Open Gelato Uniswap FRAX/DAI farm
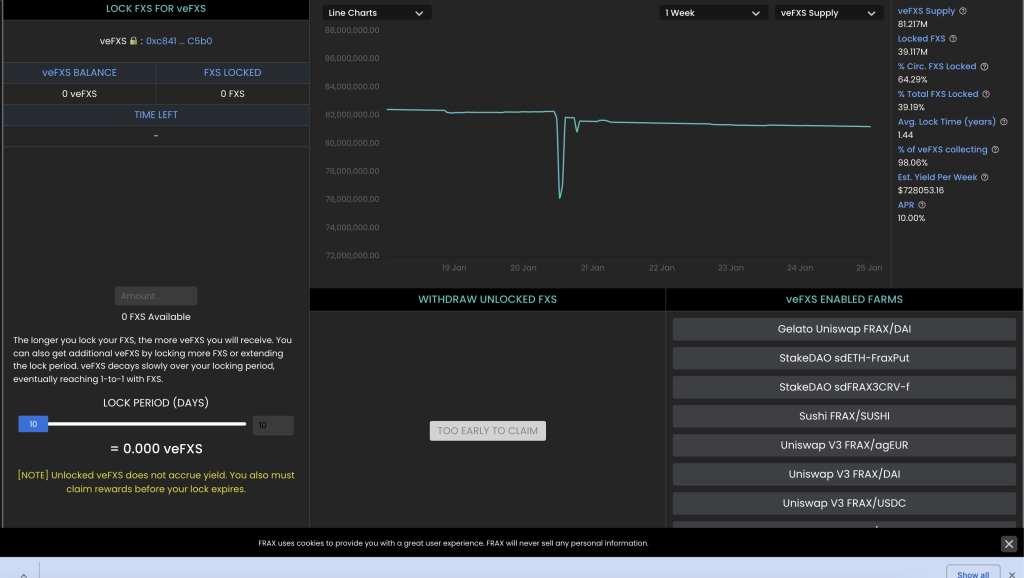The height and width of the screenshot is (578, 1024). (x=844, y=329)
